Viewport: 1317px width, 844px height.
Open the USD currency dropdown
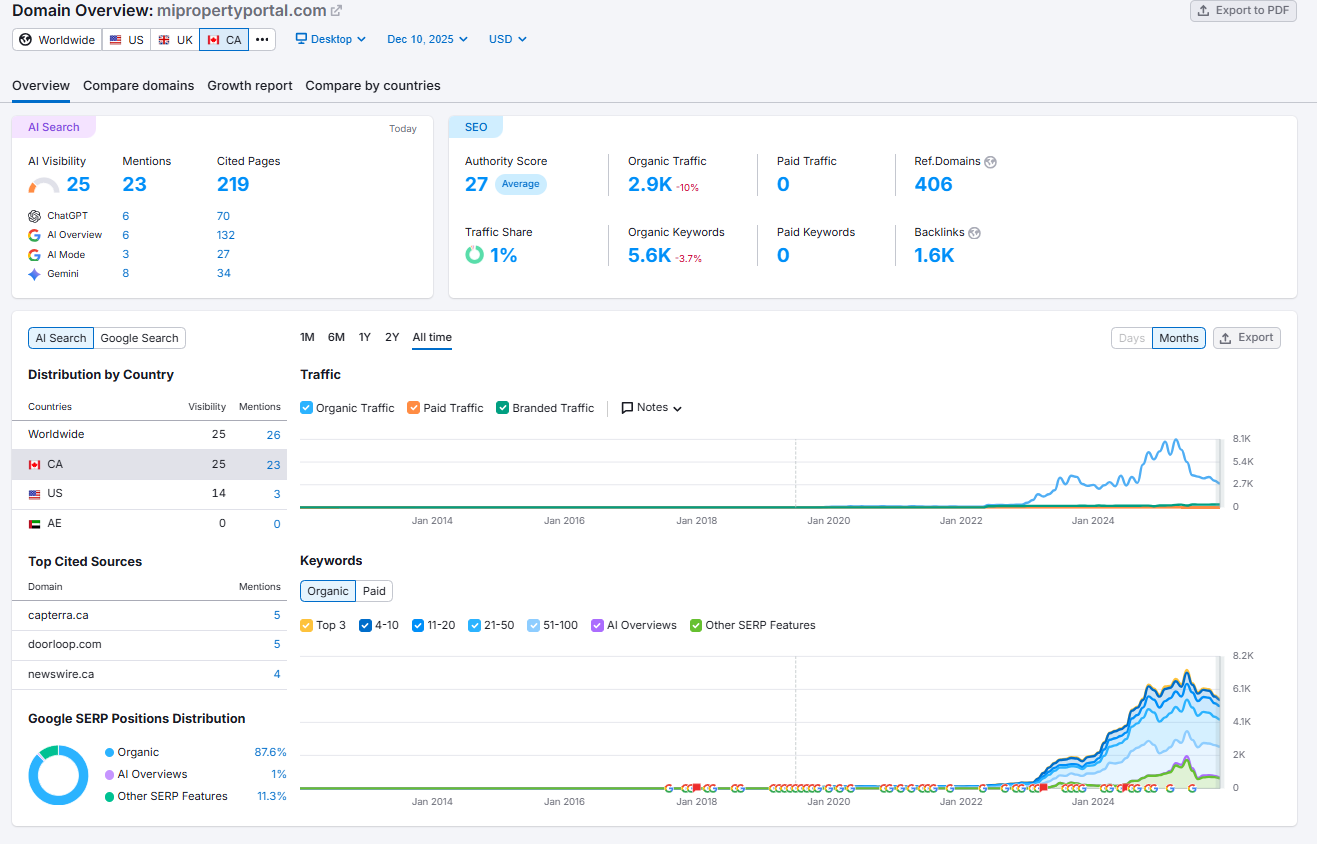[506, 39]
